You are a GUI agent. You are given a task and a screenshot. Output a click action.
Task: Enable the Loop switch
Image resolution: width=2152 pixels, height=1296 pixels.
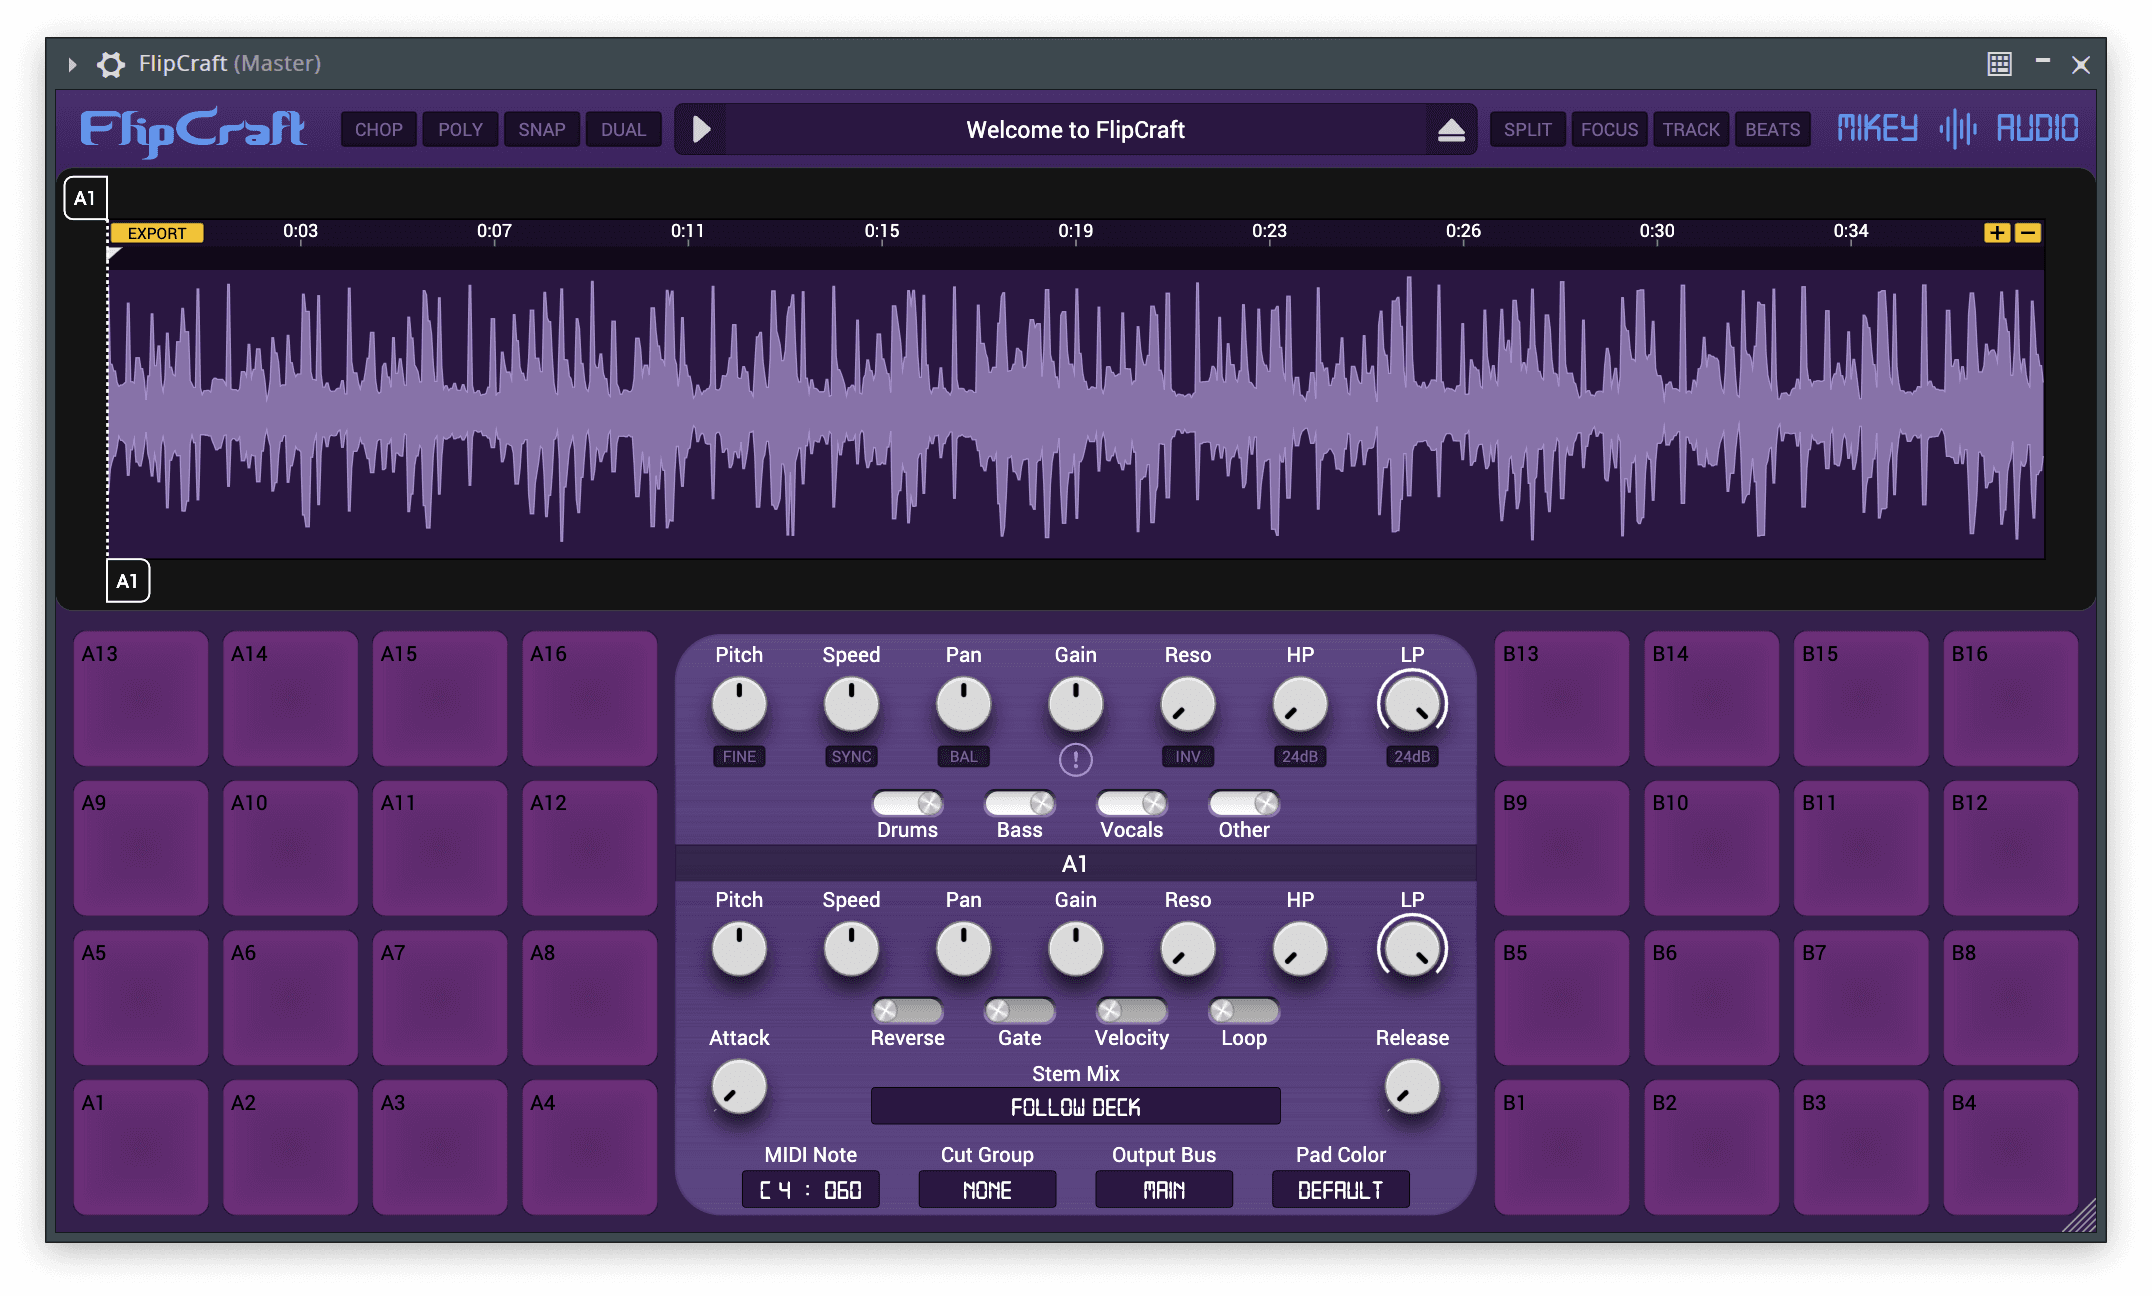1243,1011
